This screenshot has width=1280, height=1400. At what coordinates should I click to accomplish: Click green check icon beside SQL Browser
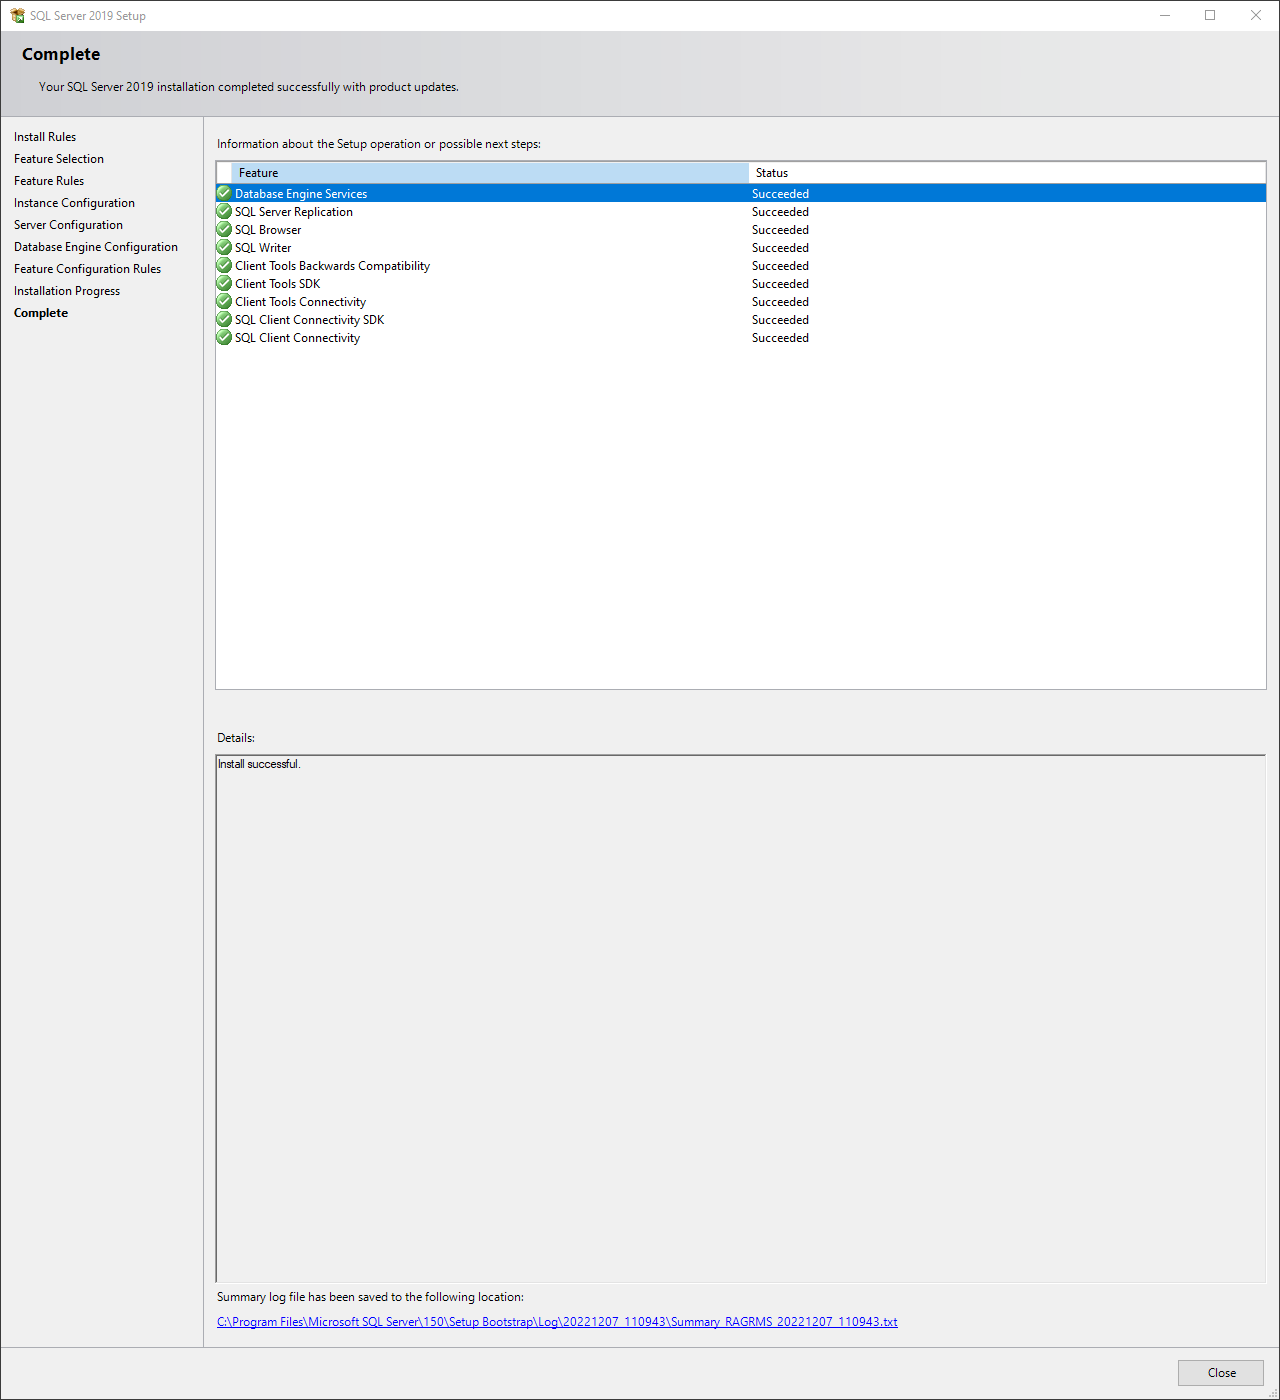pyautogui.click(x=224, y=229)
